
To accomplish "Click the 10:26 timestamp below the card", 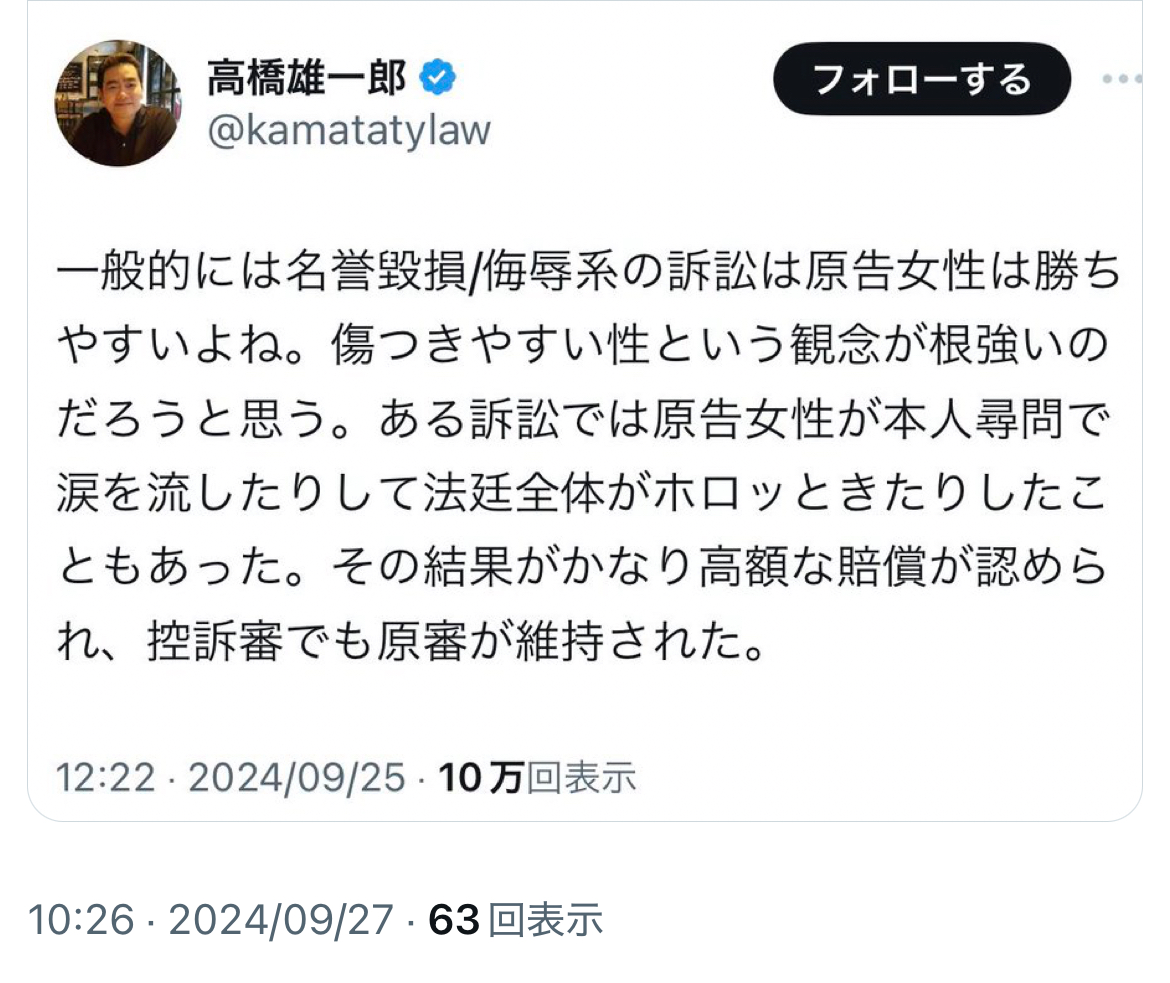I will [x=81, y=920].
